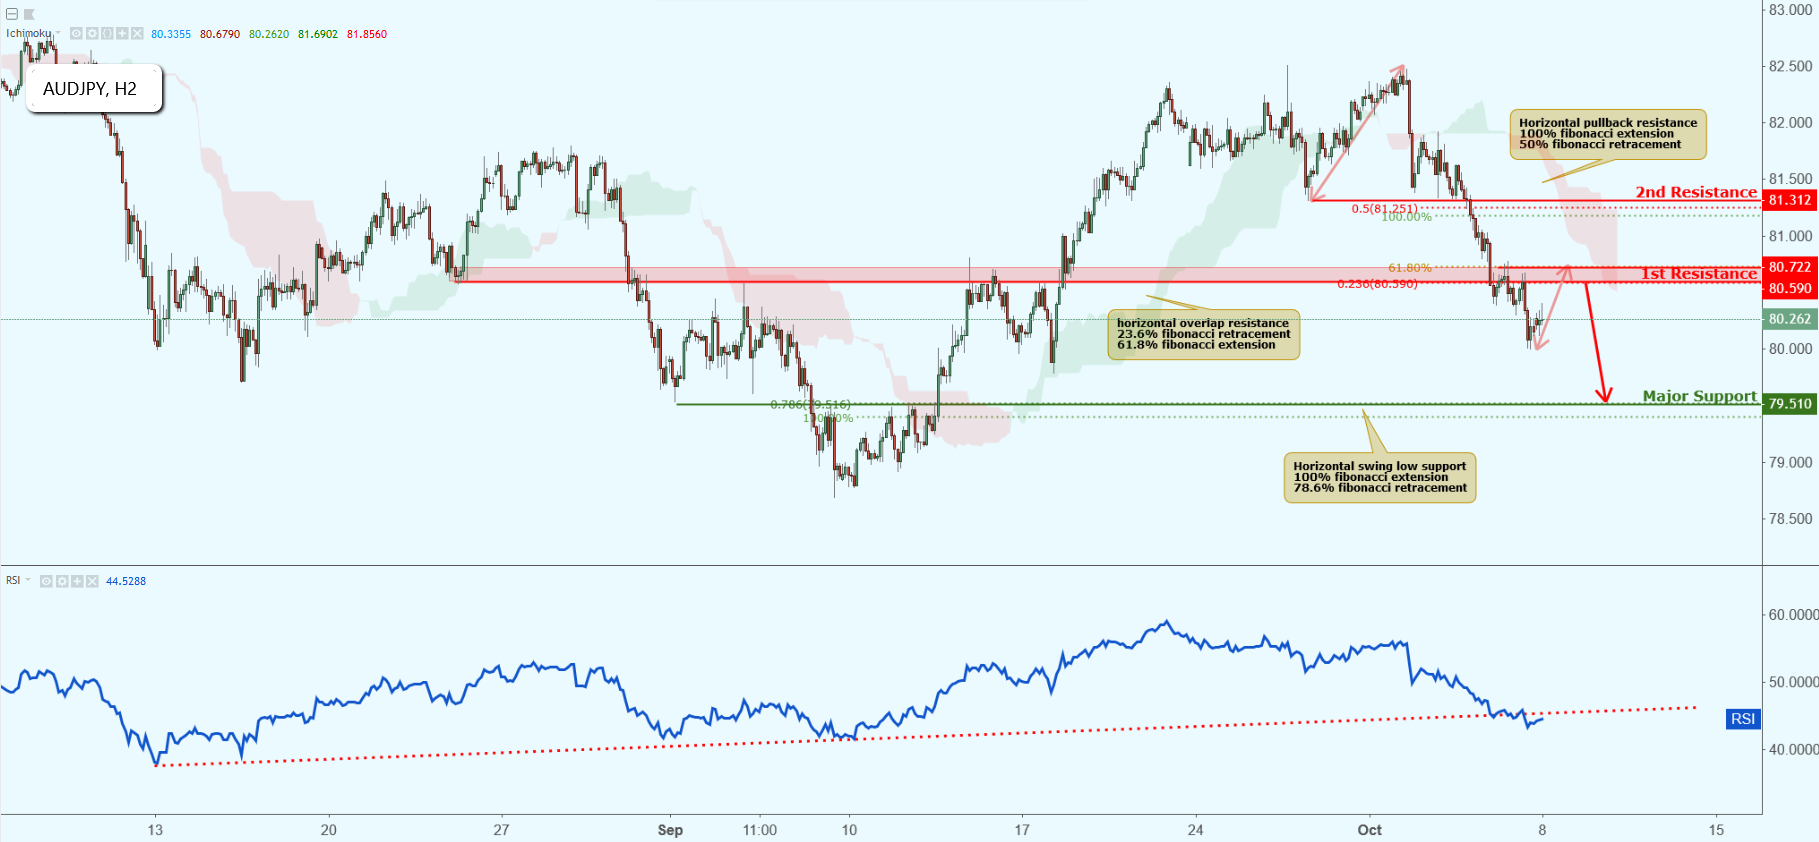The image size is (1819, 842).
Task: Click the 81.312 red price tag
Action: pos(1790,200)
